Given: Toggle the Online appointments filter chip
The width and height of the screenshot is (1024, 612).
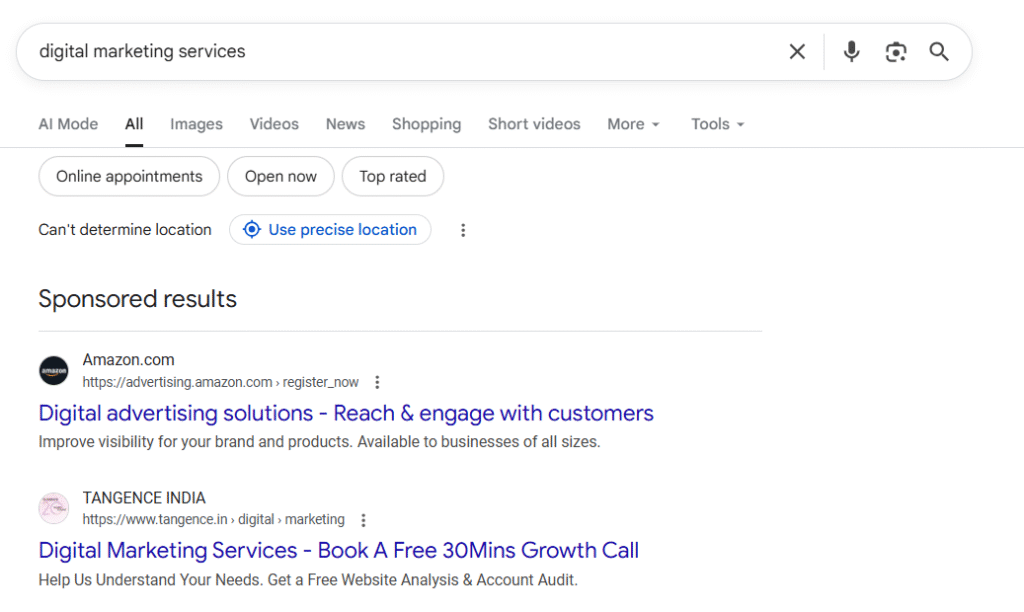Looking at the screenshot, I should pos(129,176).
